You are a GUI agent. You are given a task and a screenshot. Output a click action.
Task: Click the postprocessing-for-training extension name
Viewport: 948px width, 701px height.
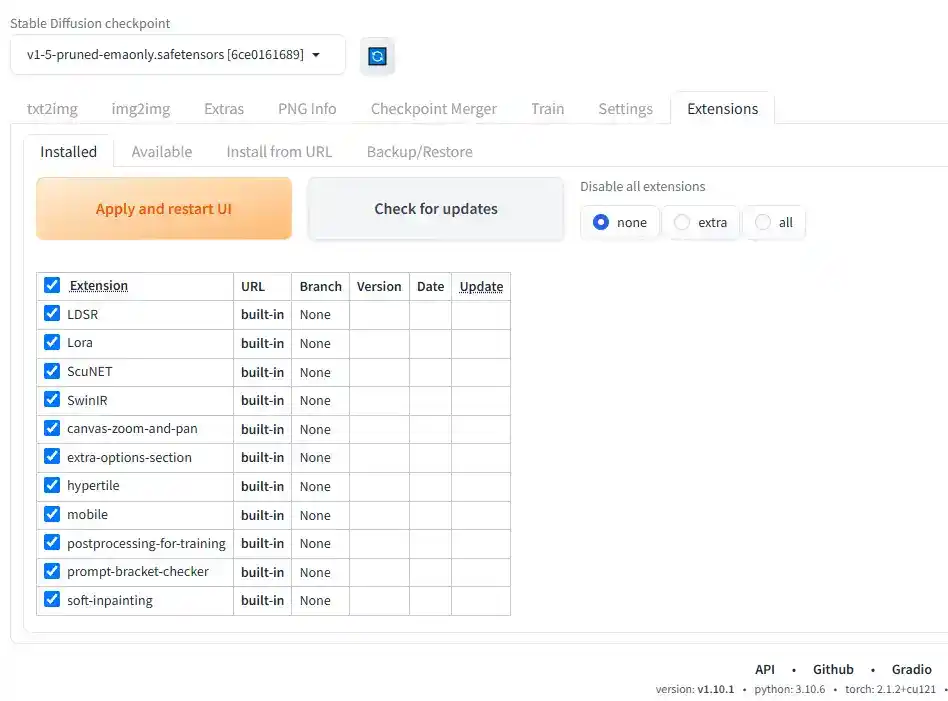(x=146, y=544)
